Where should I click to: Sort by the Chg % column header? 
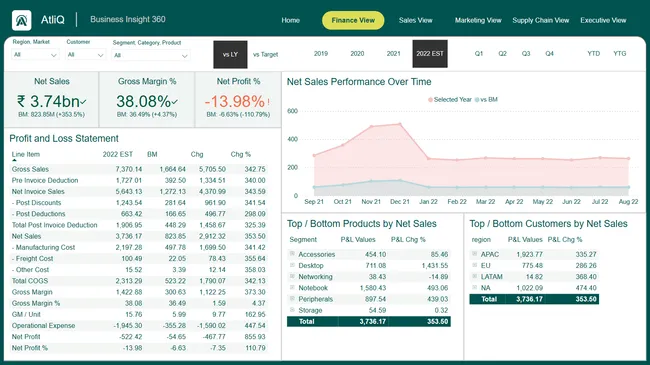click(241, 154)
